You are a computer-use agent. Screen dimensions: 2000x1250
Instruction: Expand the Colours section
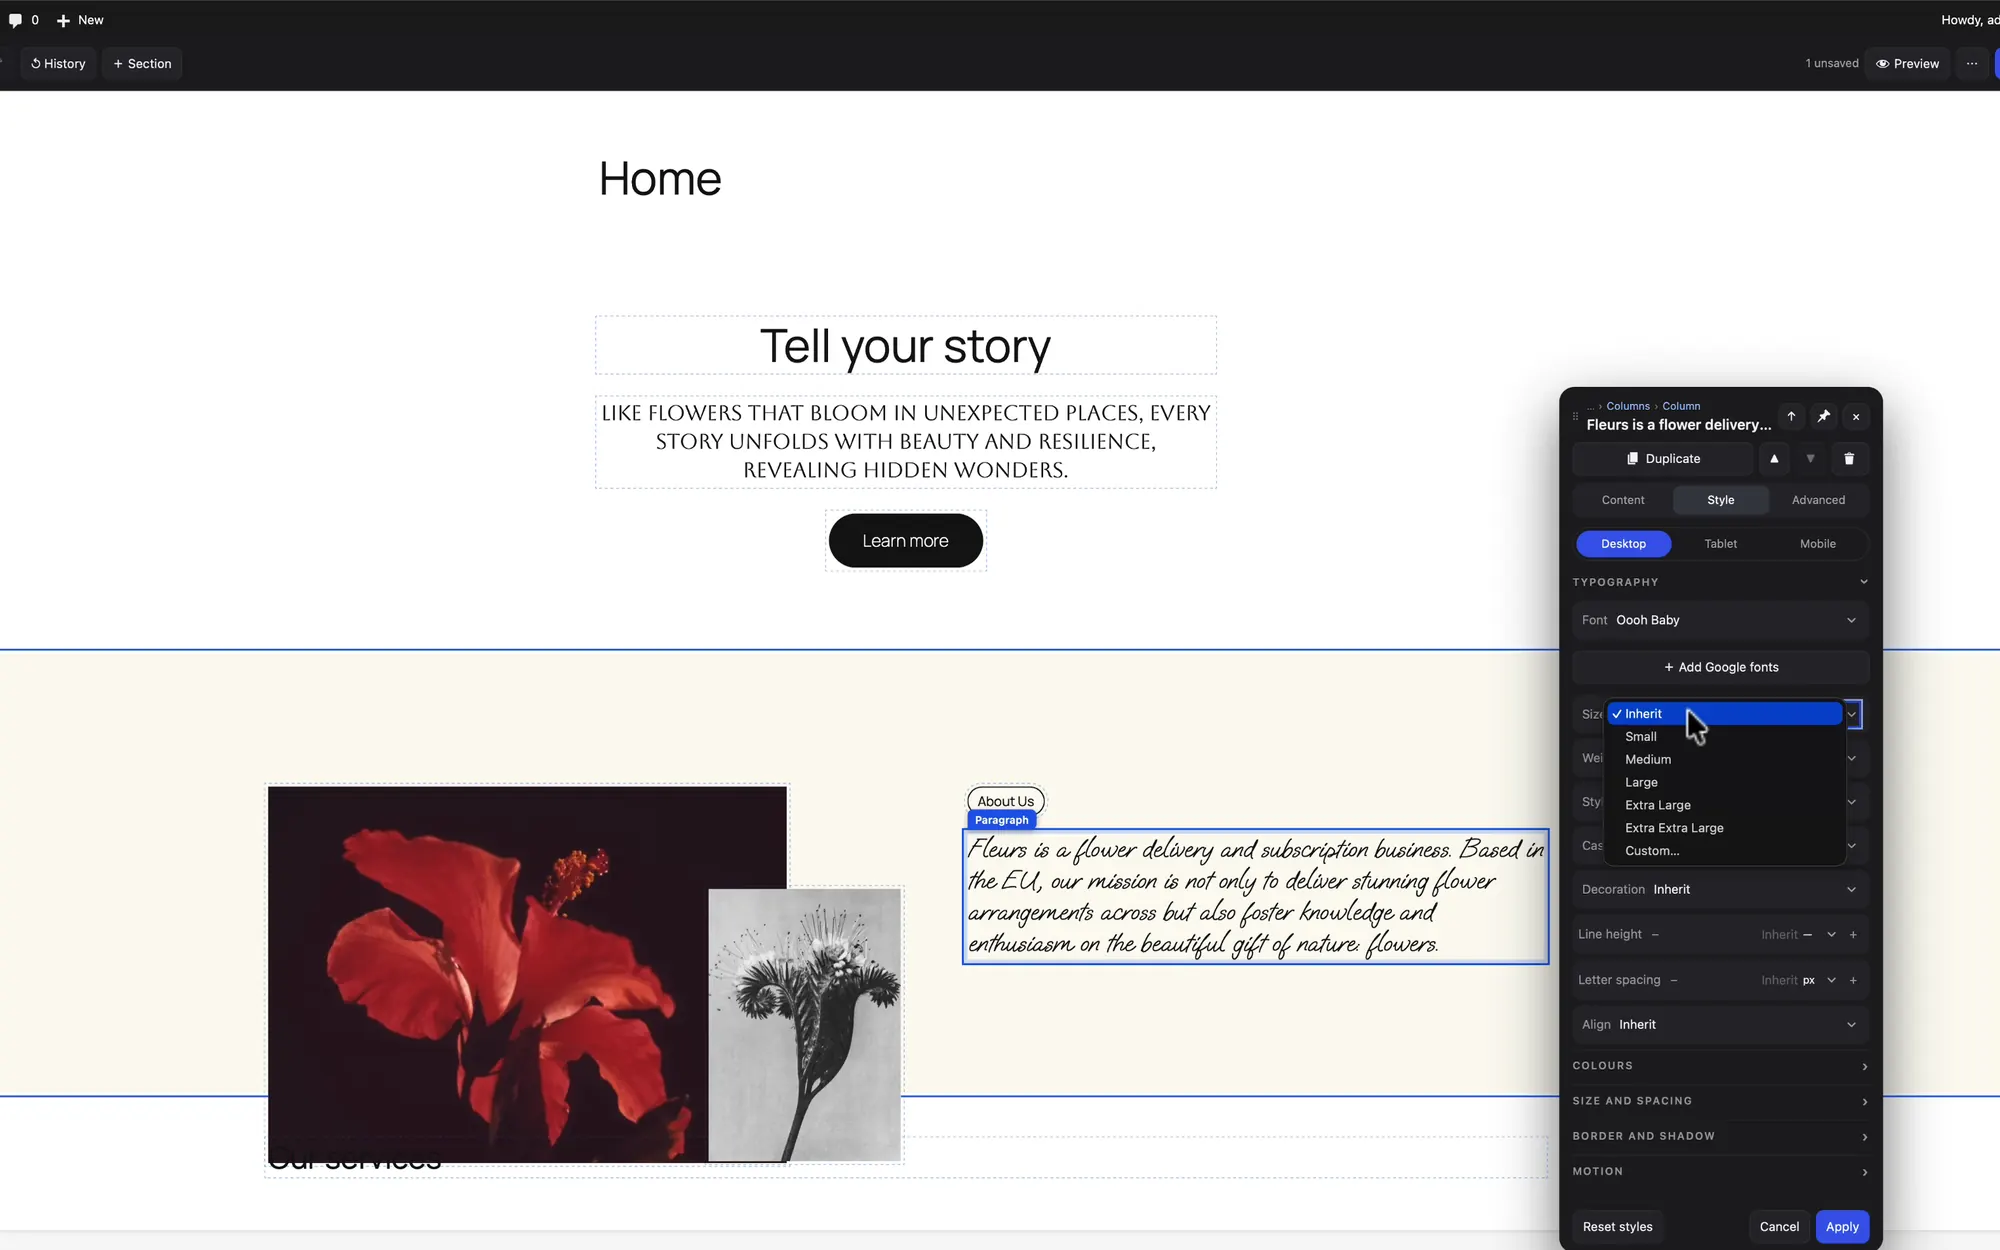(1720, 1066)
